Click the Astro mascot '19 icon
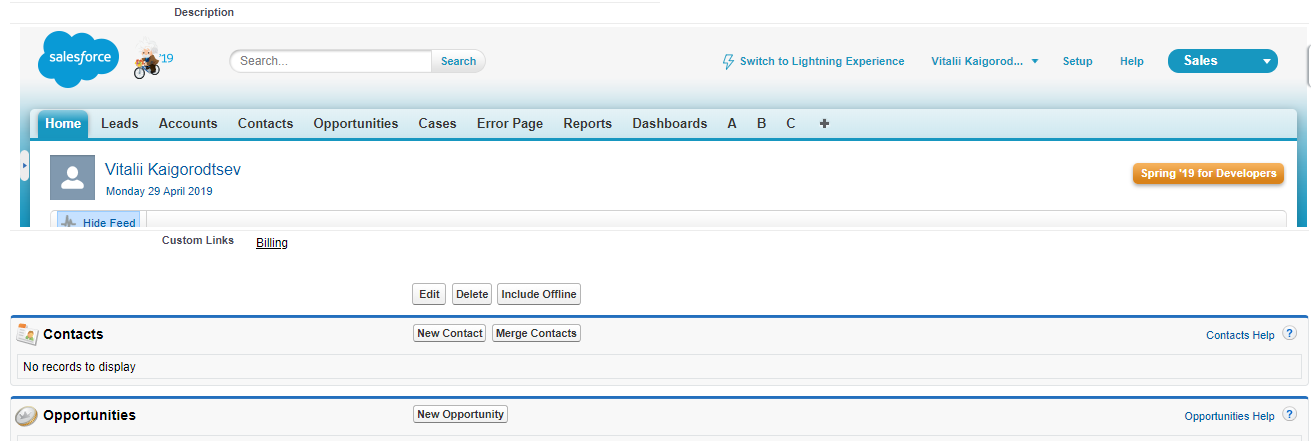 (x=153, y=59)
